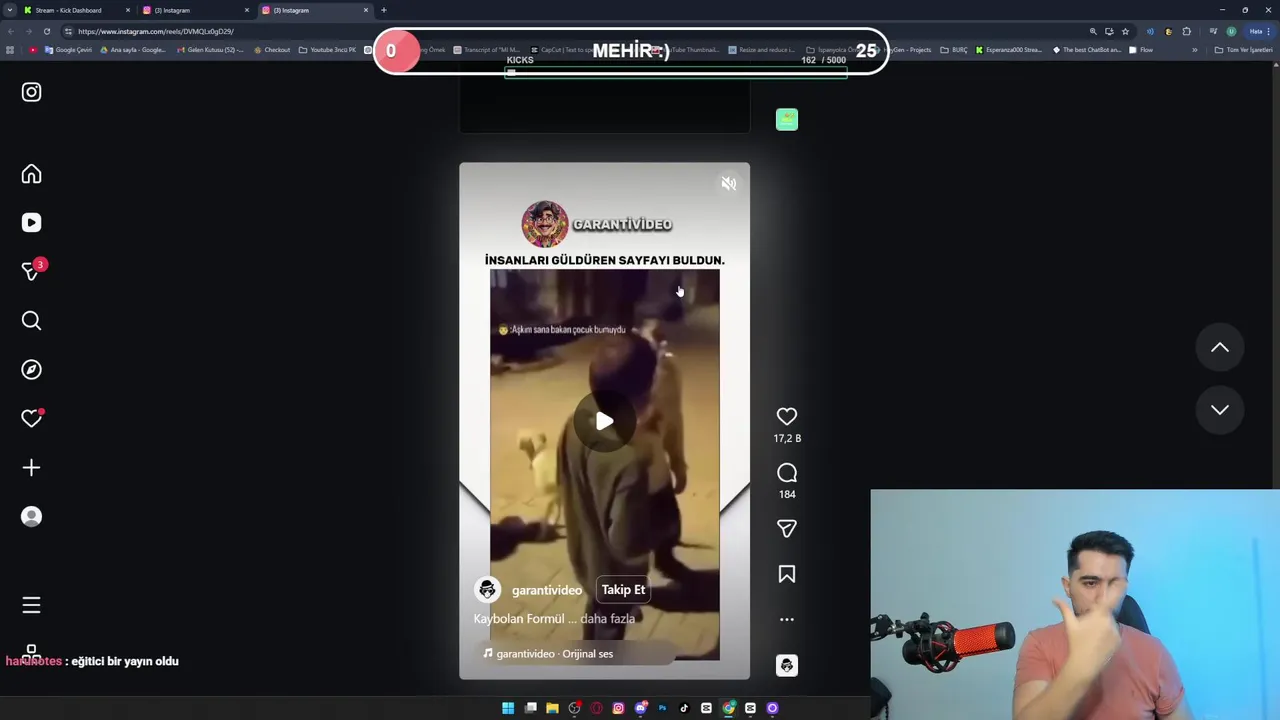This screenshot has height=720, width=1280.
Task: Open the Chrome profile avatar
Action: [x=1231, y=31]
